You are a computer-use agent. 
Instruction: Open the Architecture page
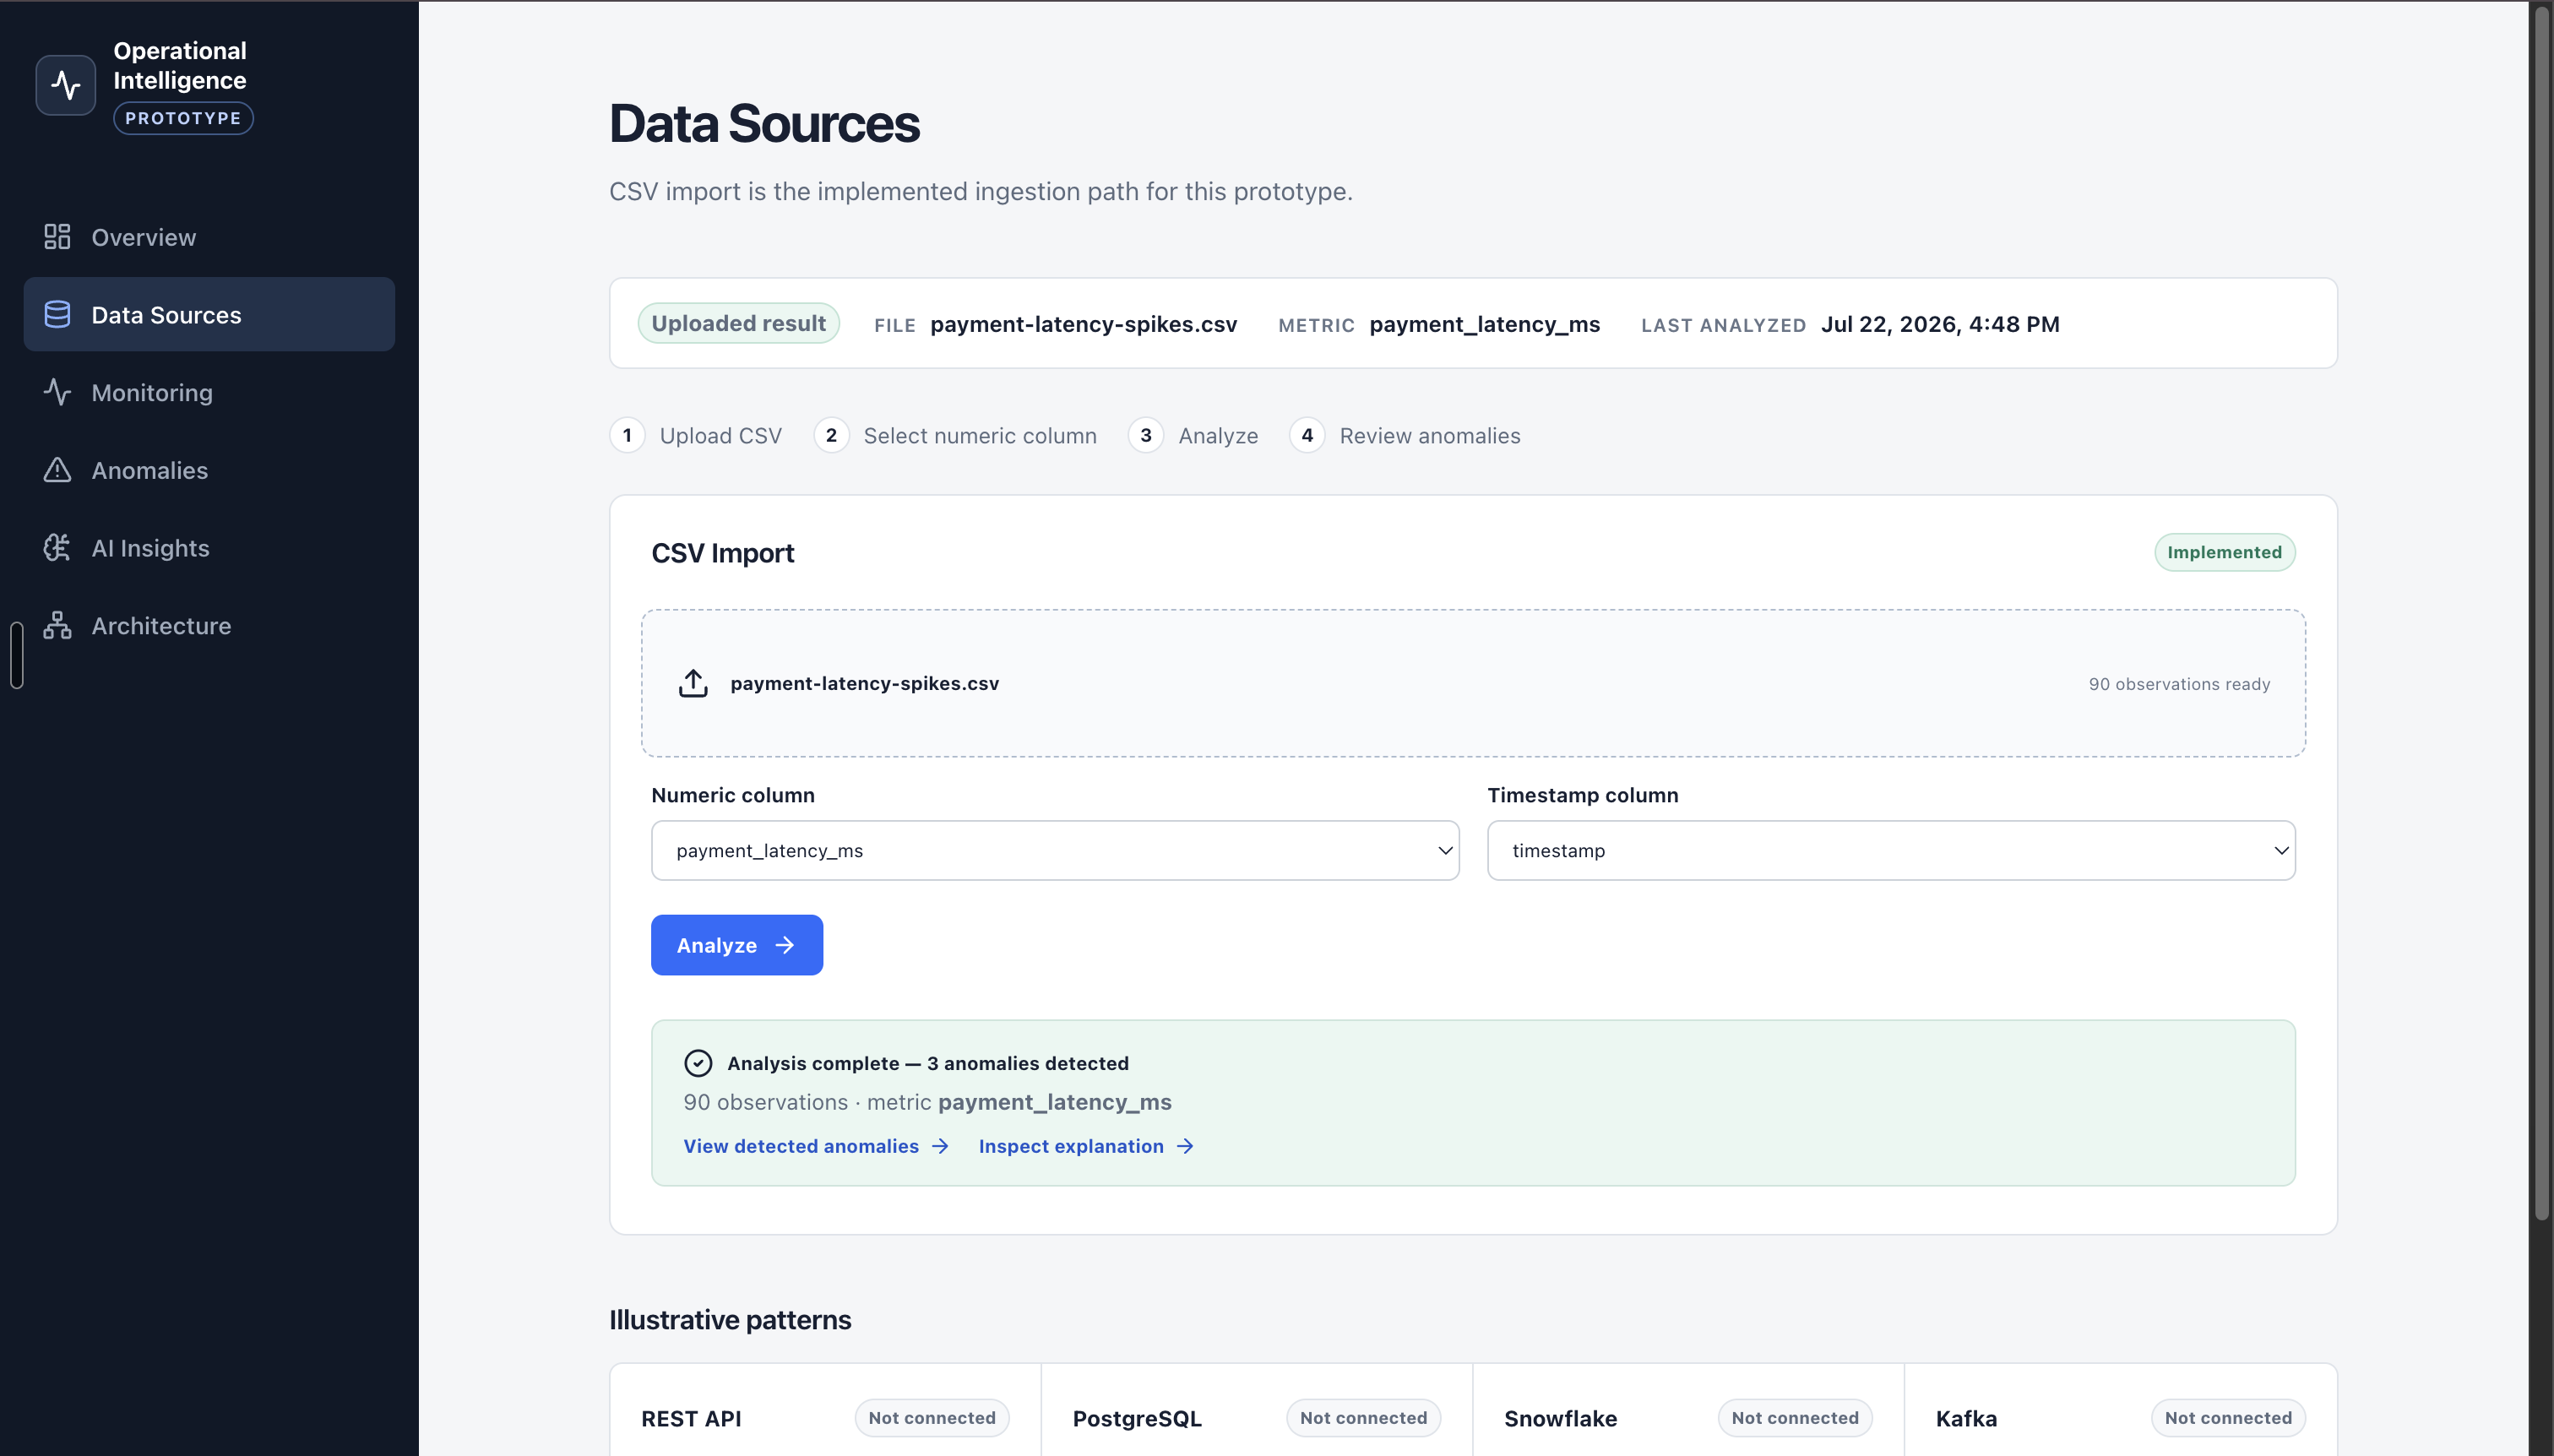[209, 625]
